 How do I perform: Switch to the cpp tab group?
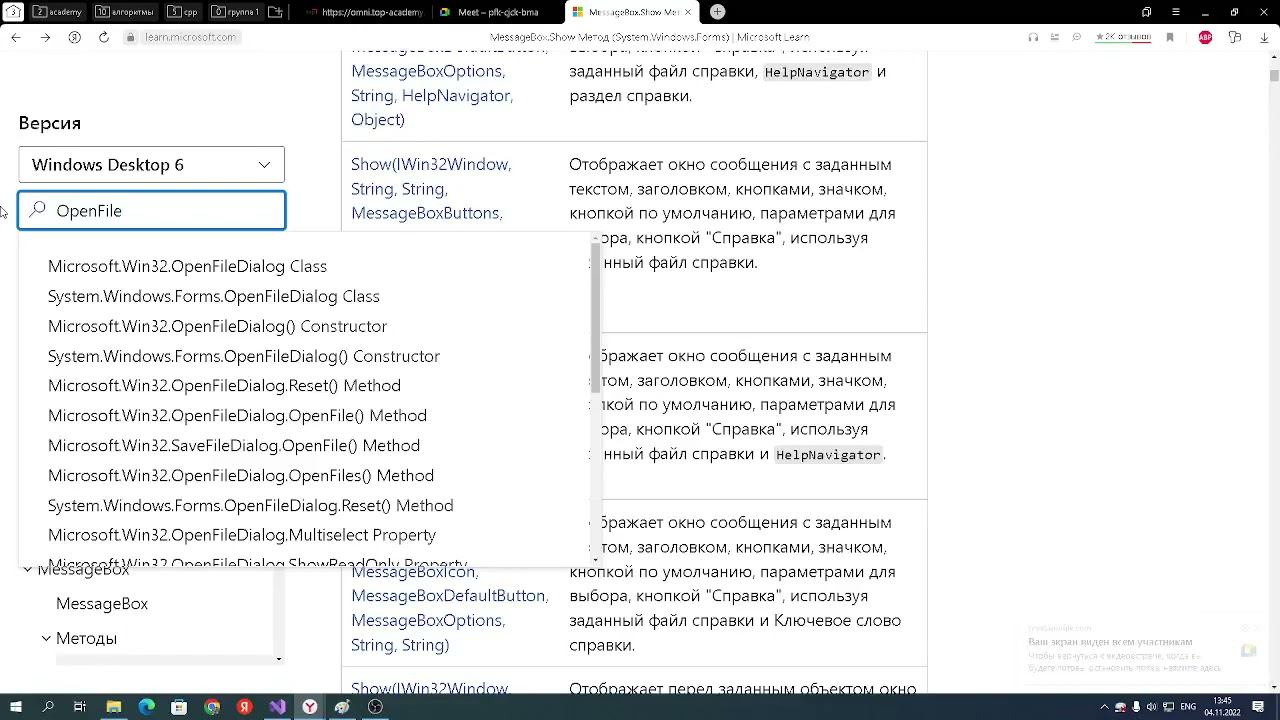click(x=182, y=12)
